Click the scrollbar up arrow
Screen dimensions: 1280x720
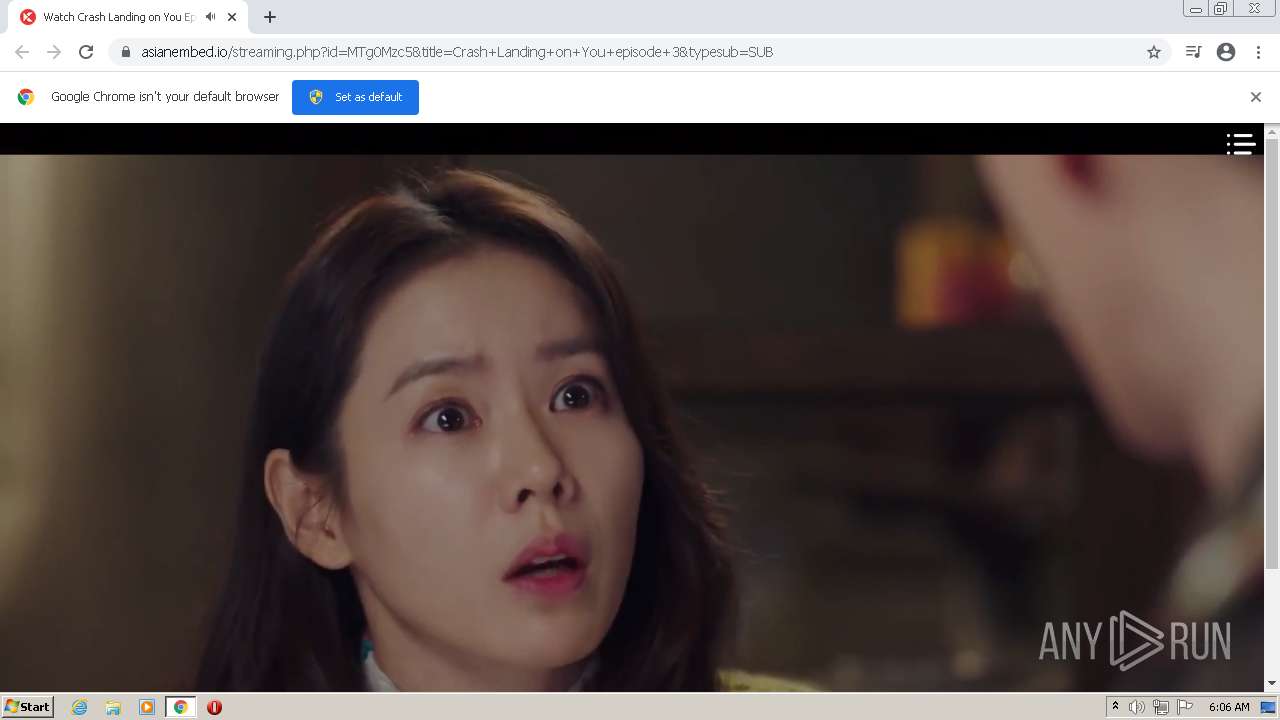1272,130
